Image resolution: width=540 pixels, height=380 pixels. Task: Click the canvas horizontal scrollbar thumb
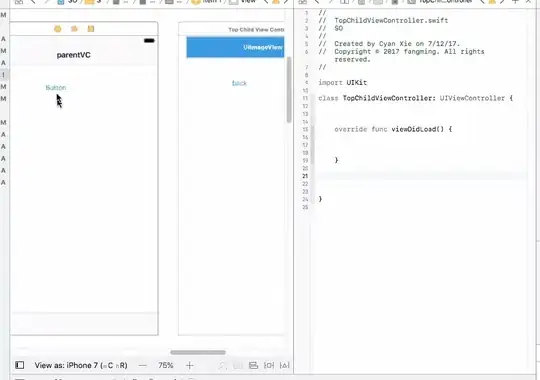click(x=198, y=352)
